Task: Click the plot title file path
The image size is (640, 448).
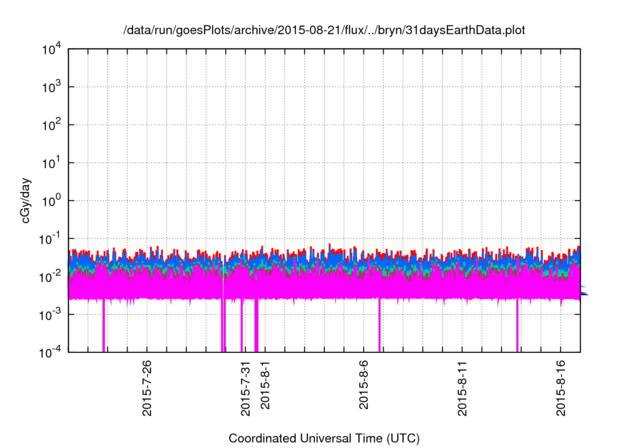Action: pos(324,30)
